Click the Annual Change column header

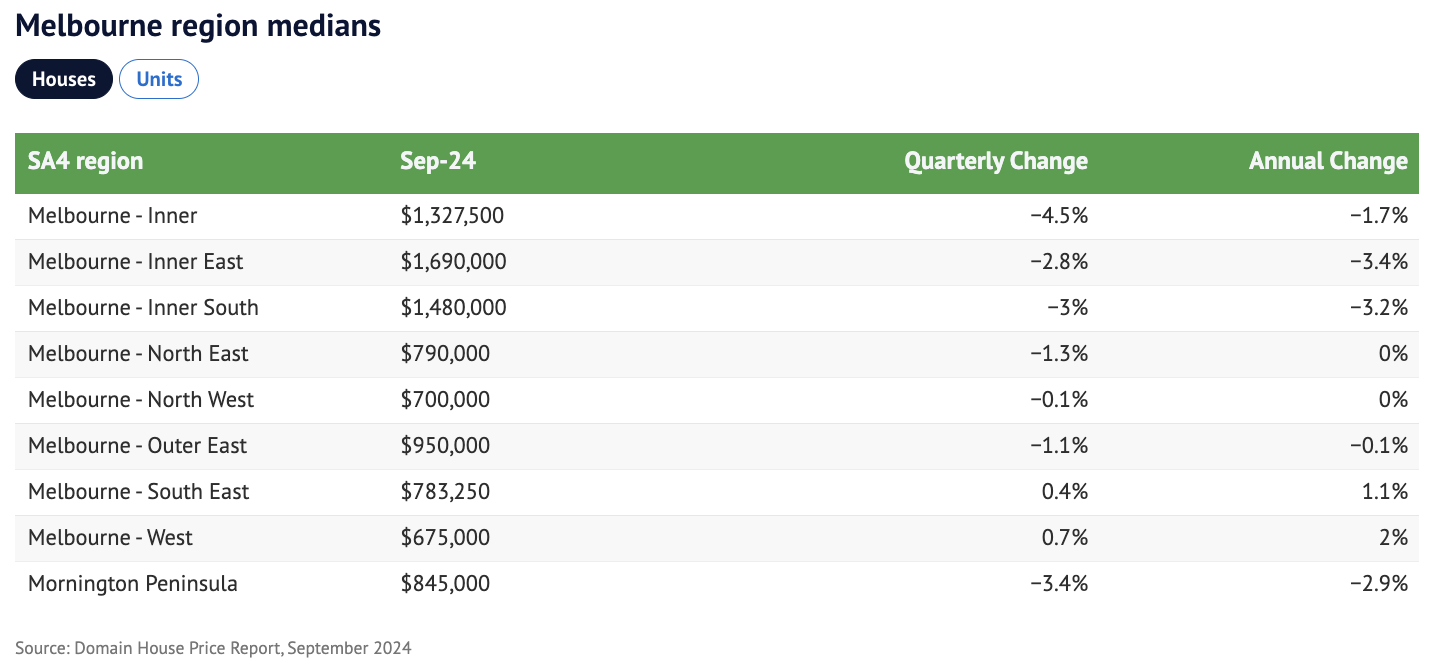[1327, 162]
